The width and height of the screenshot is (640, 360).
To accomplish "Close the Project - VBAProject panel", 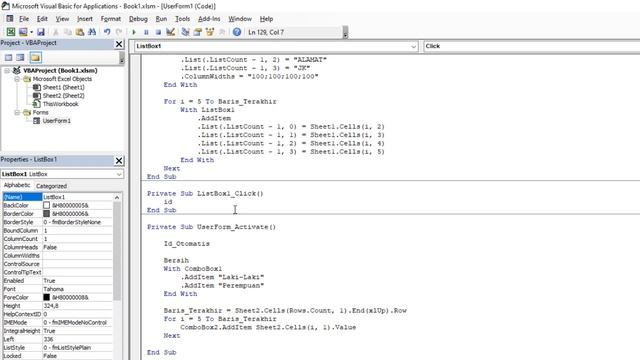I will point(119,44).
